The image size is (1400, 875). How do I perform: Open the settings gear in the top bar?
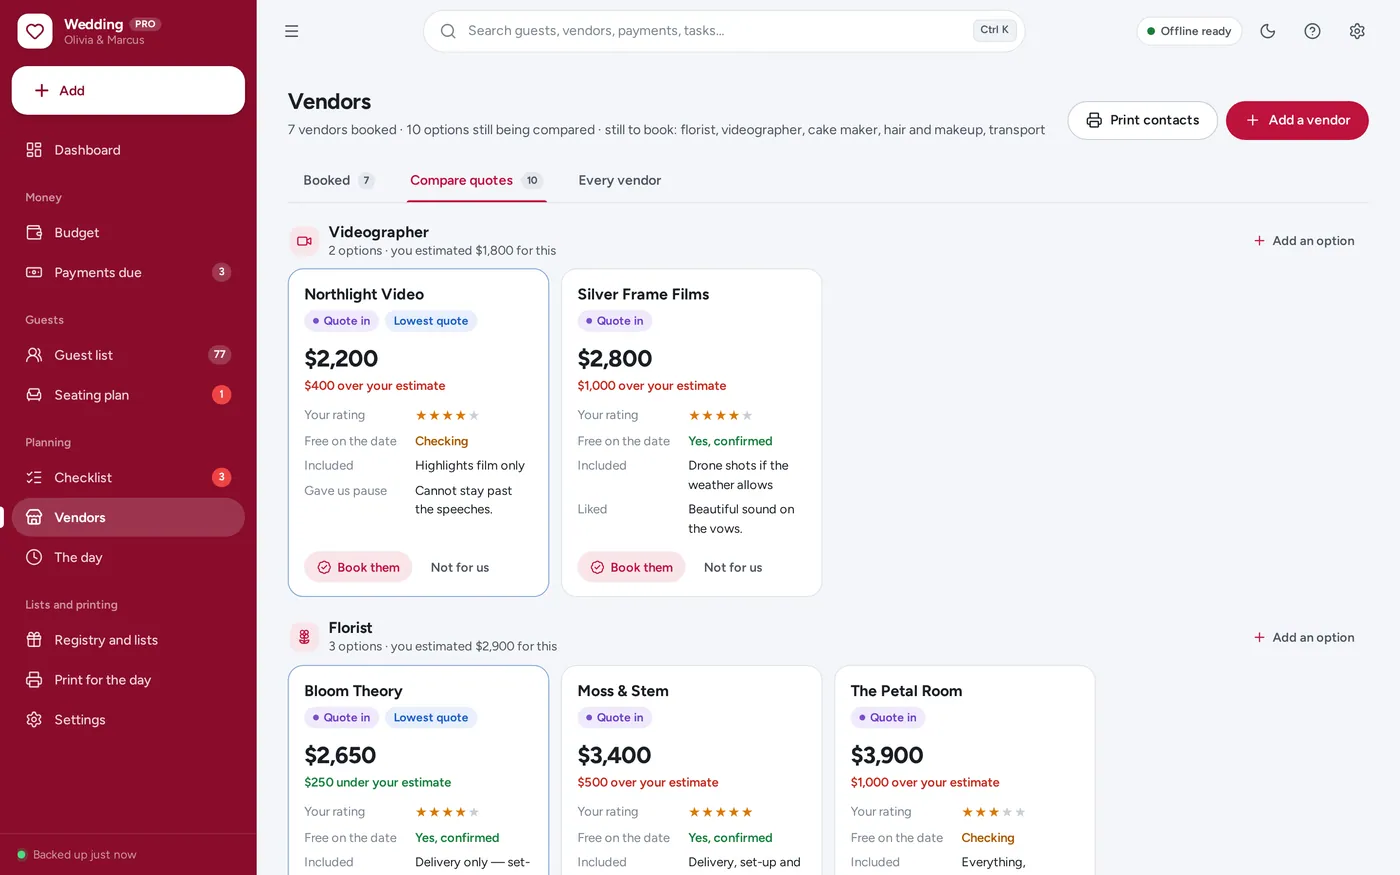tap(1357, 31)
